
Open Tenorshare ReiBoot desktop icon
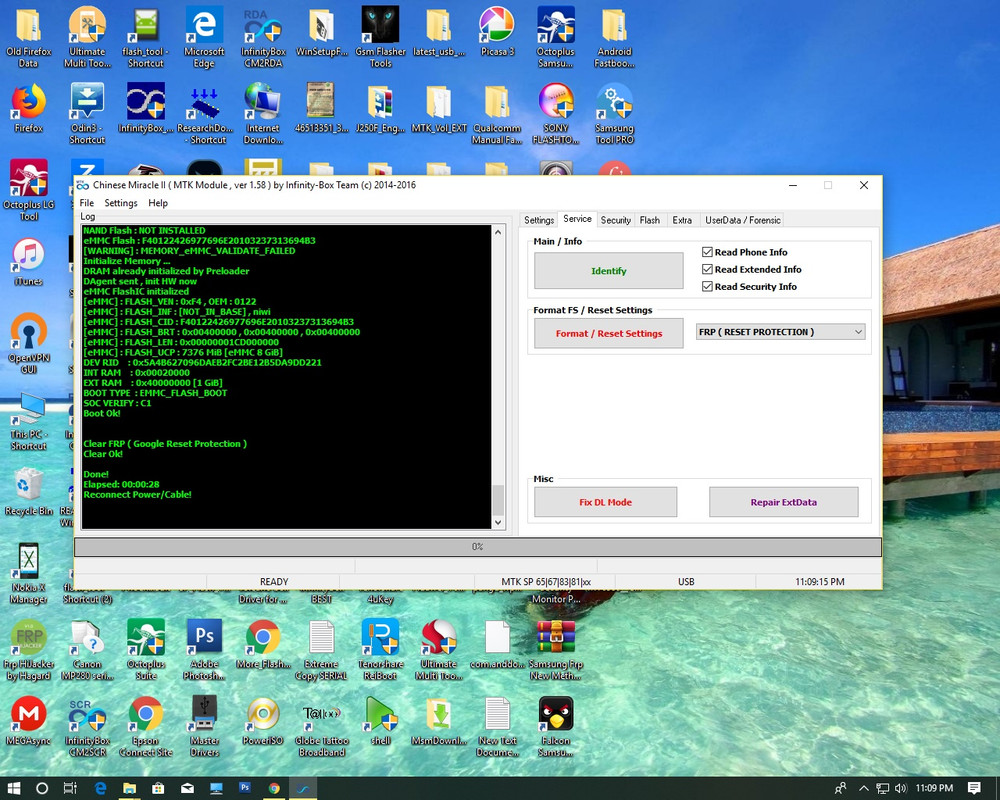pos(380,649)
